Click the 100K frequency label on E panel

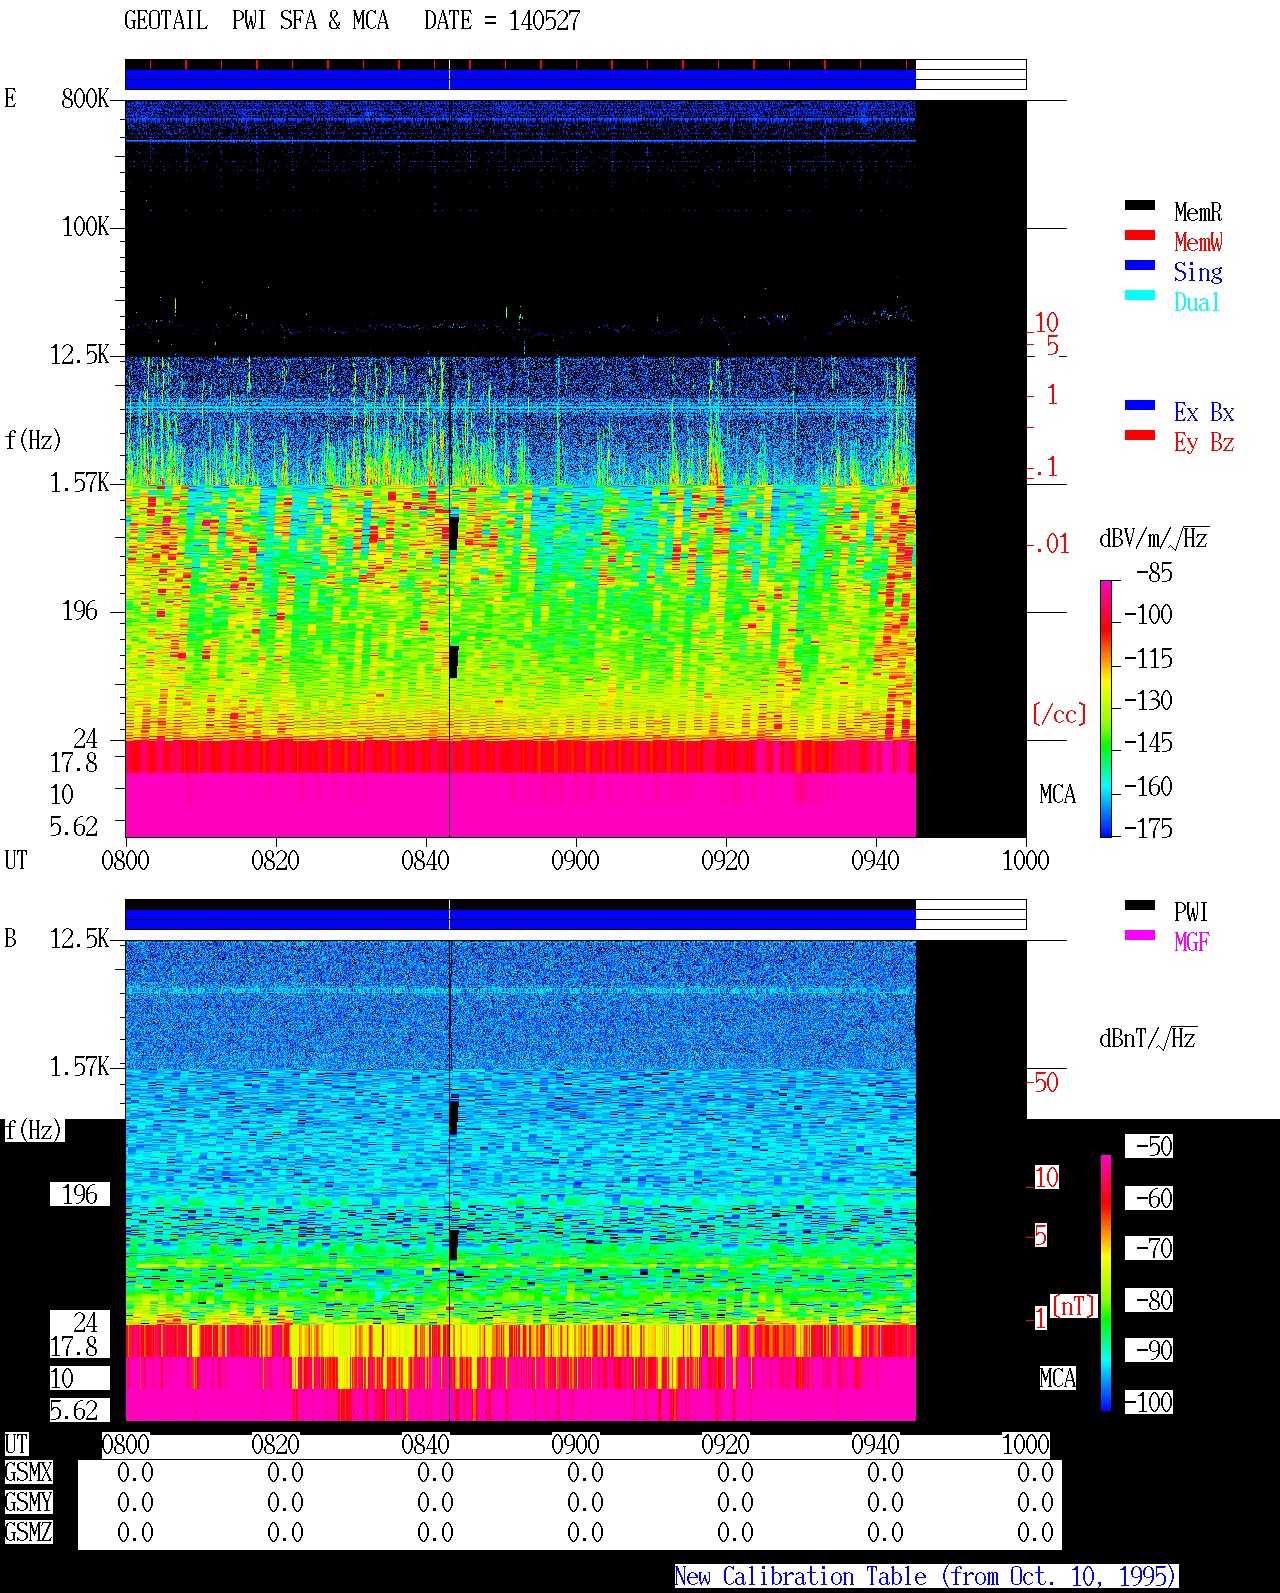click(x=85, y=226)
